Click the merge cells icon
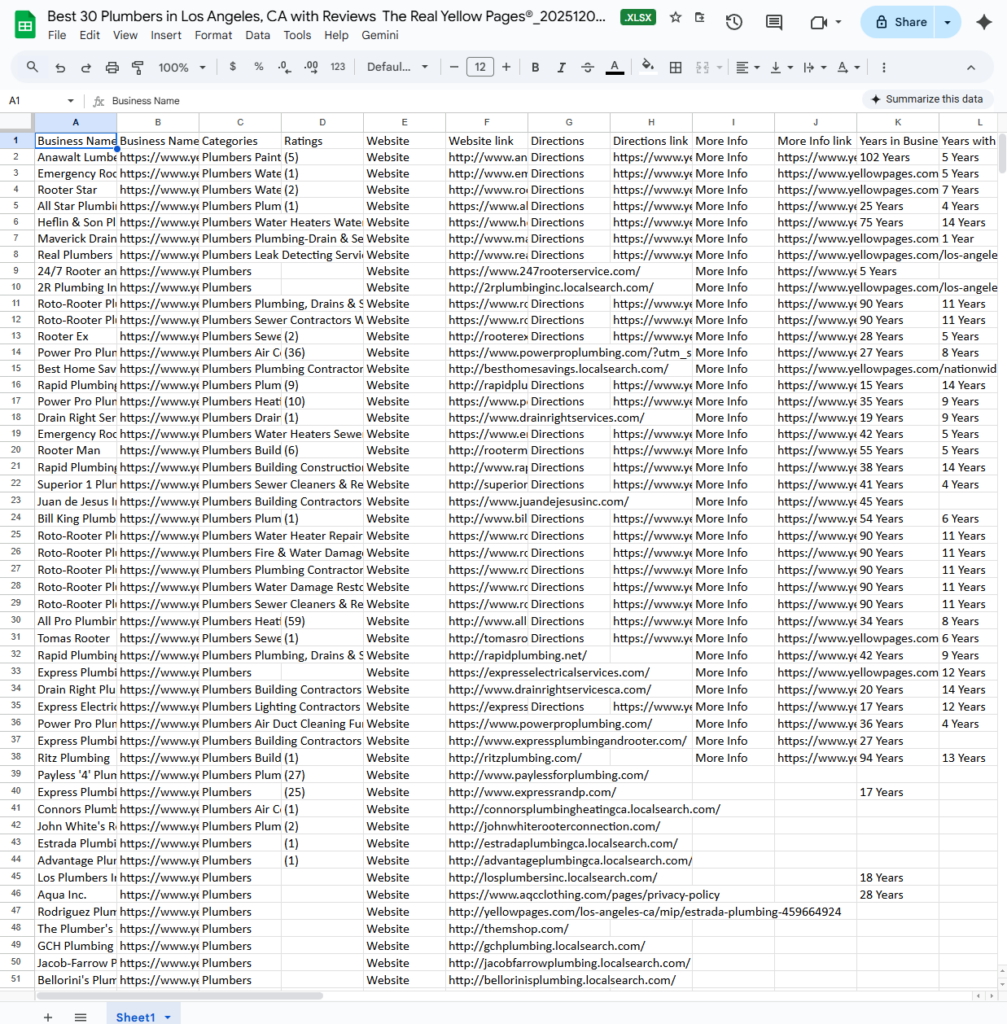 tap(701, 67)
